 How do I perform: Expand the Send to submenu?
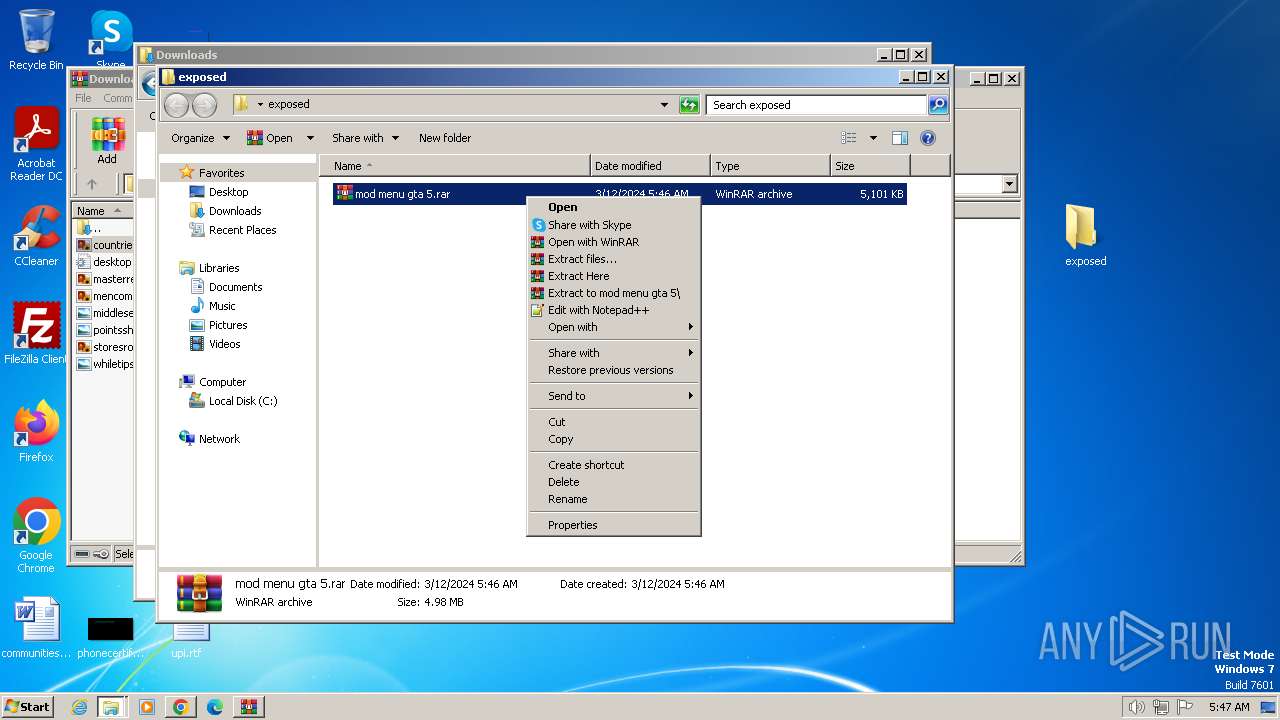point(614,396)
